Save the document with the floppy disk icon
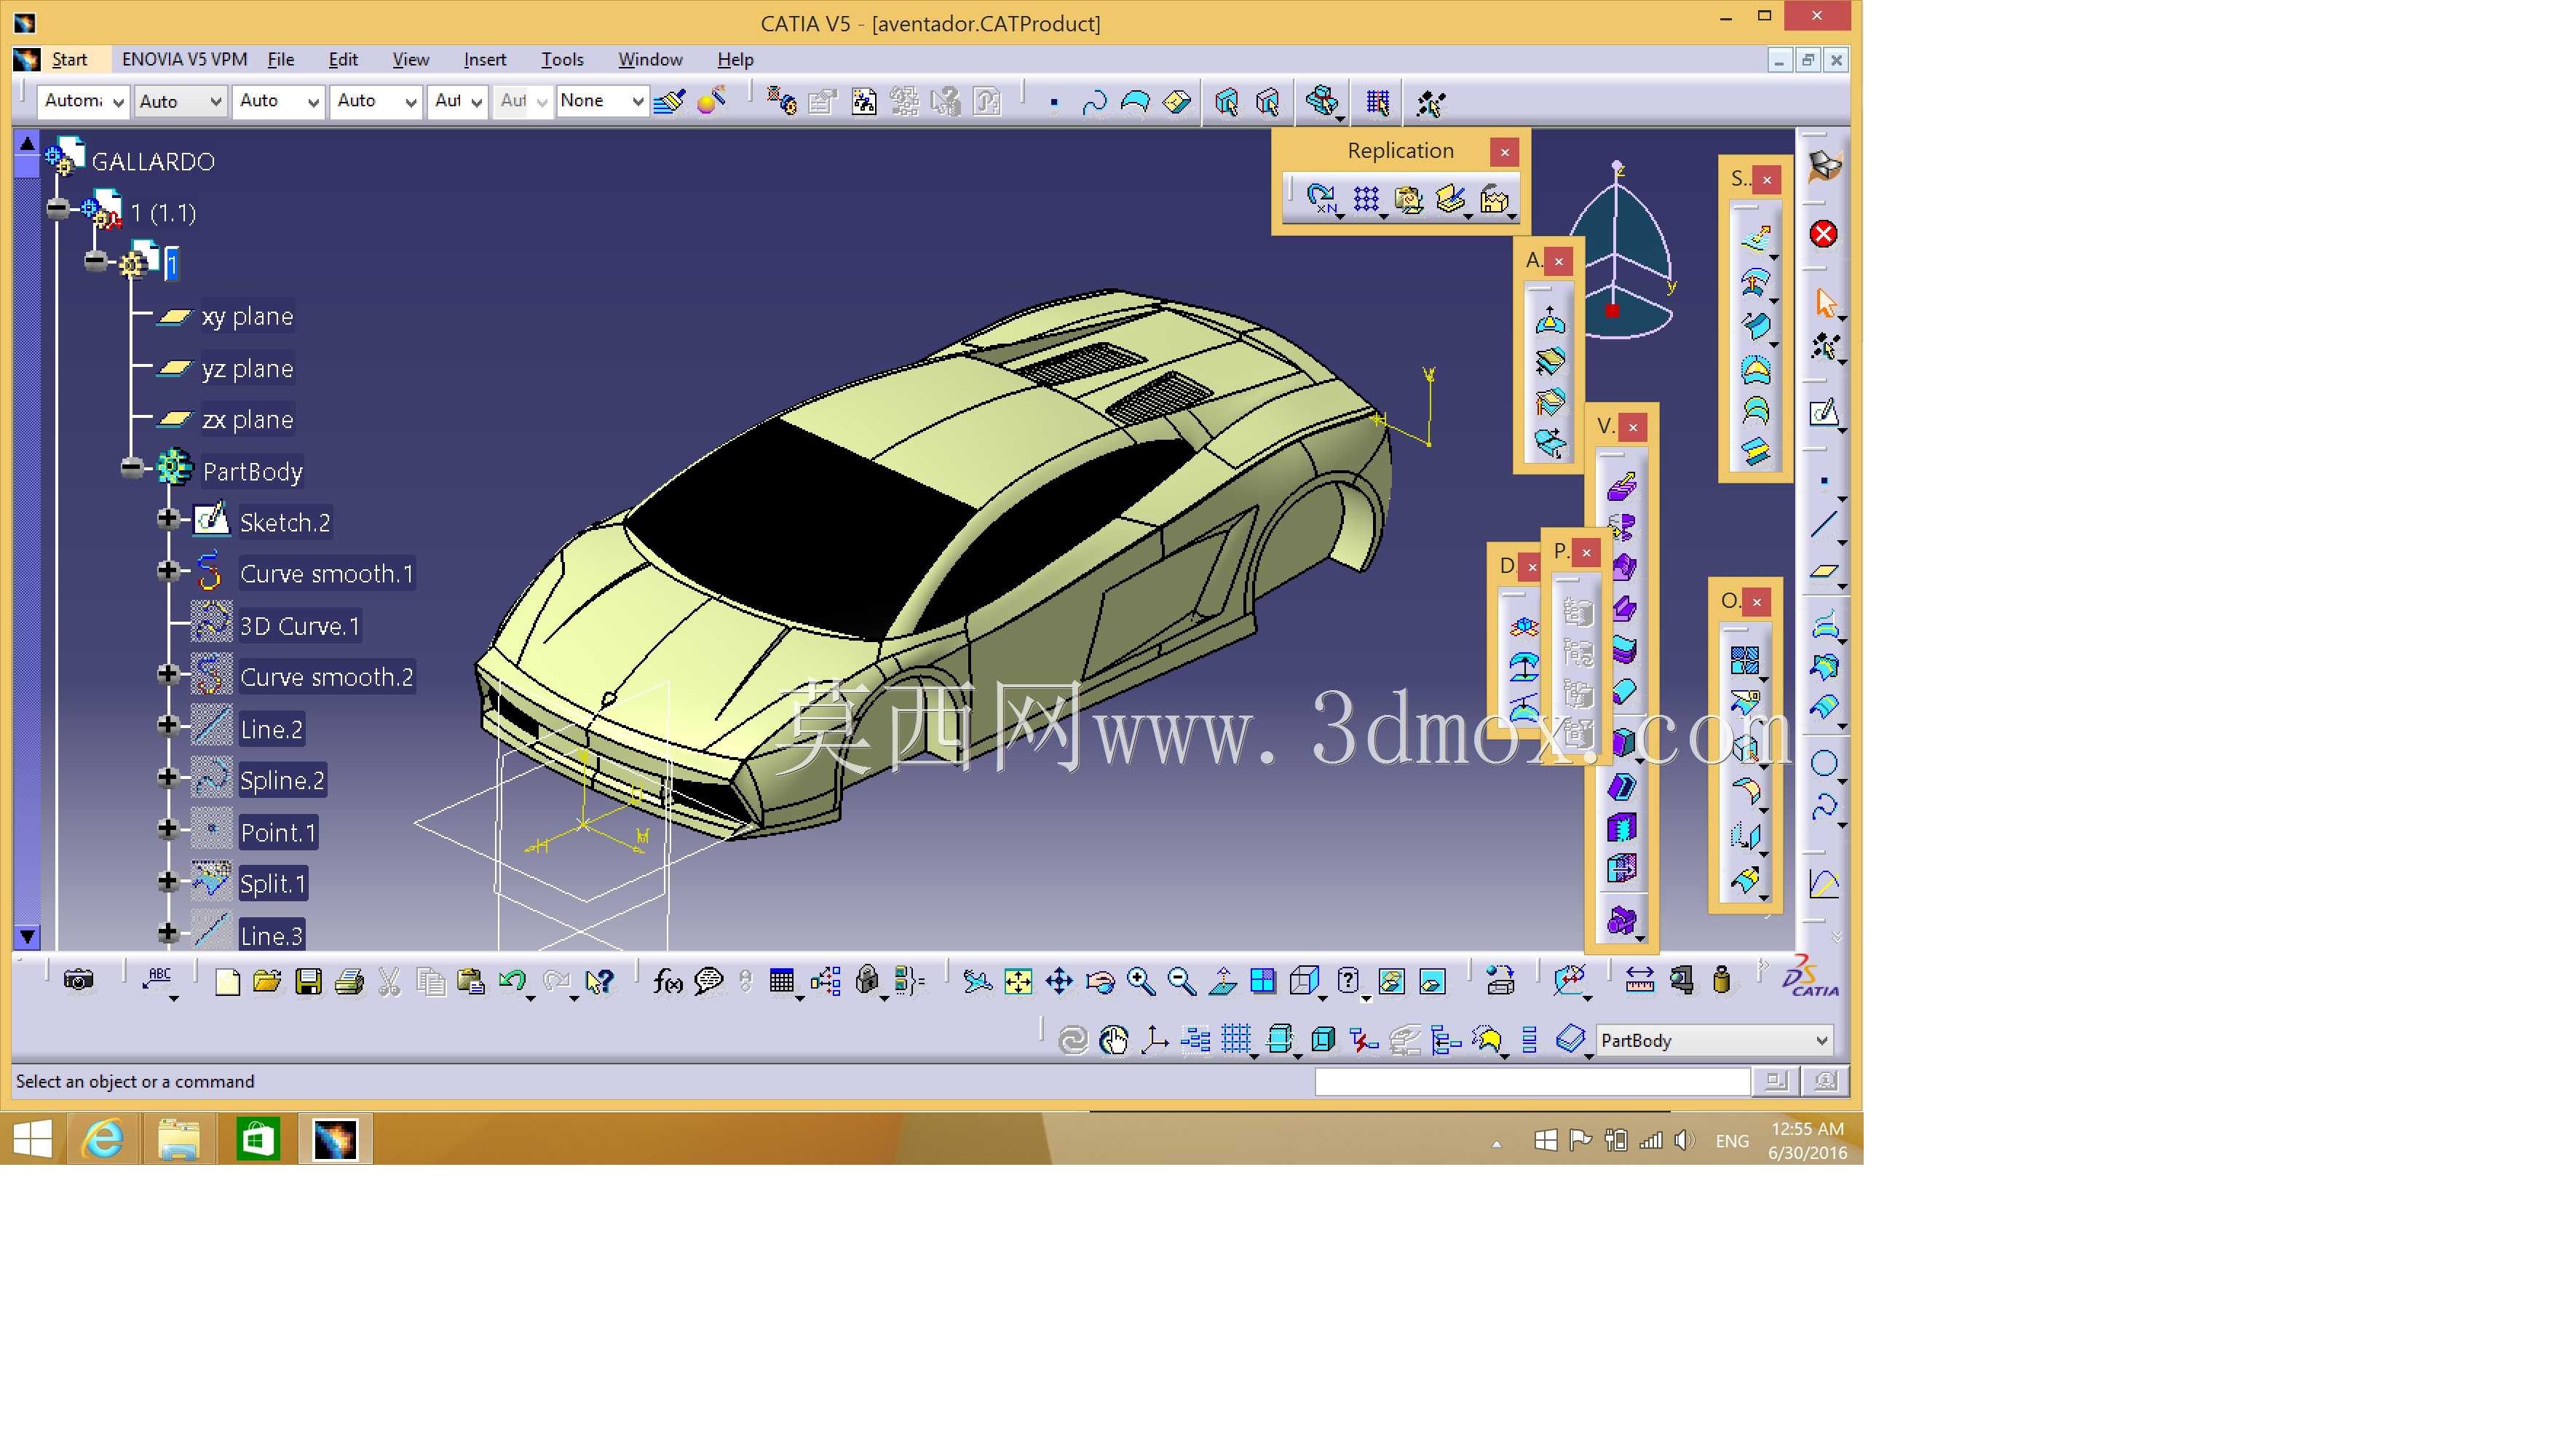 308,981
